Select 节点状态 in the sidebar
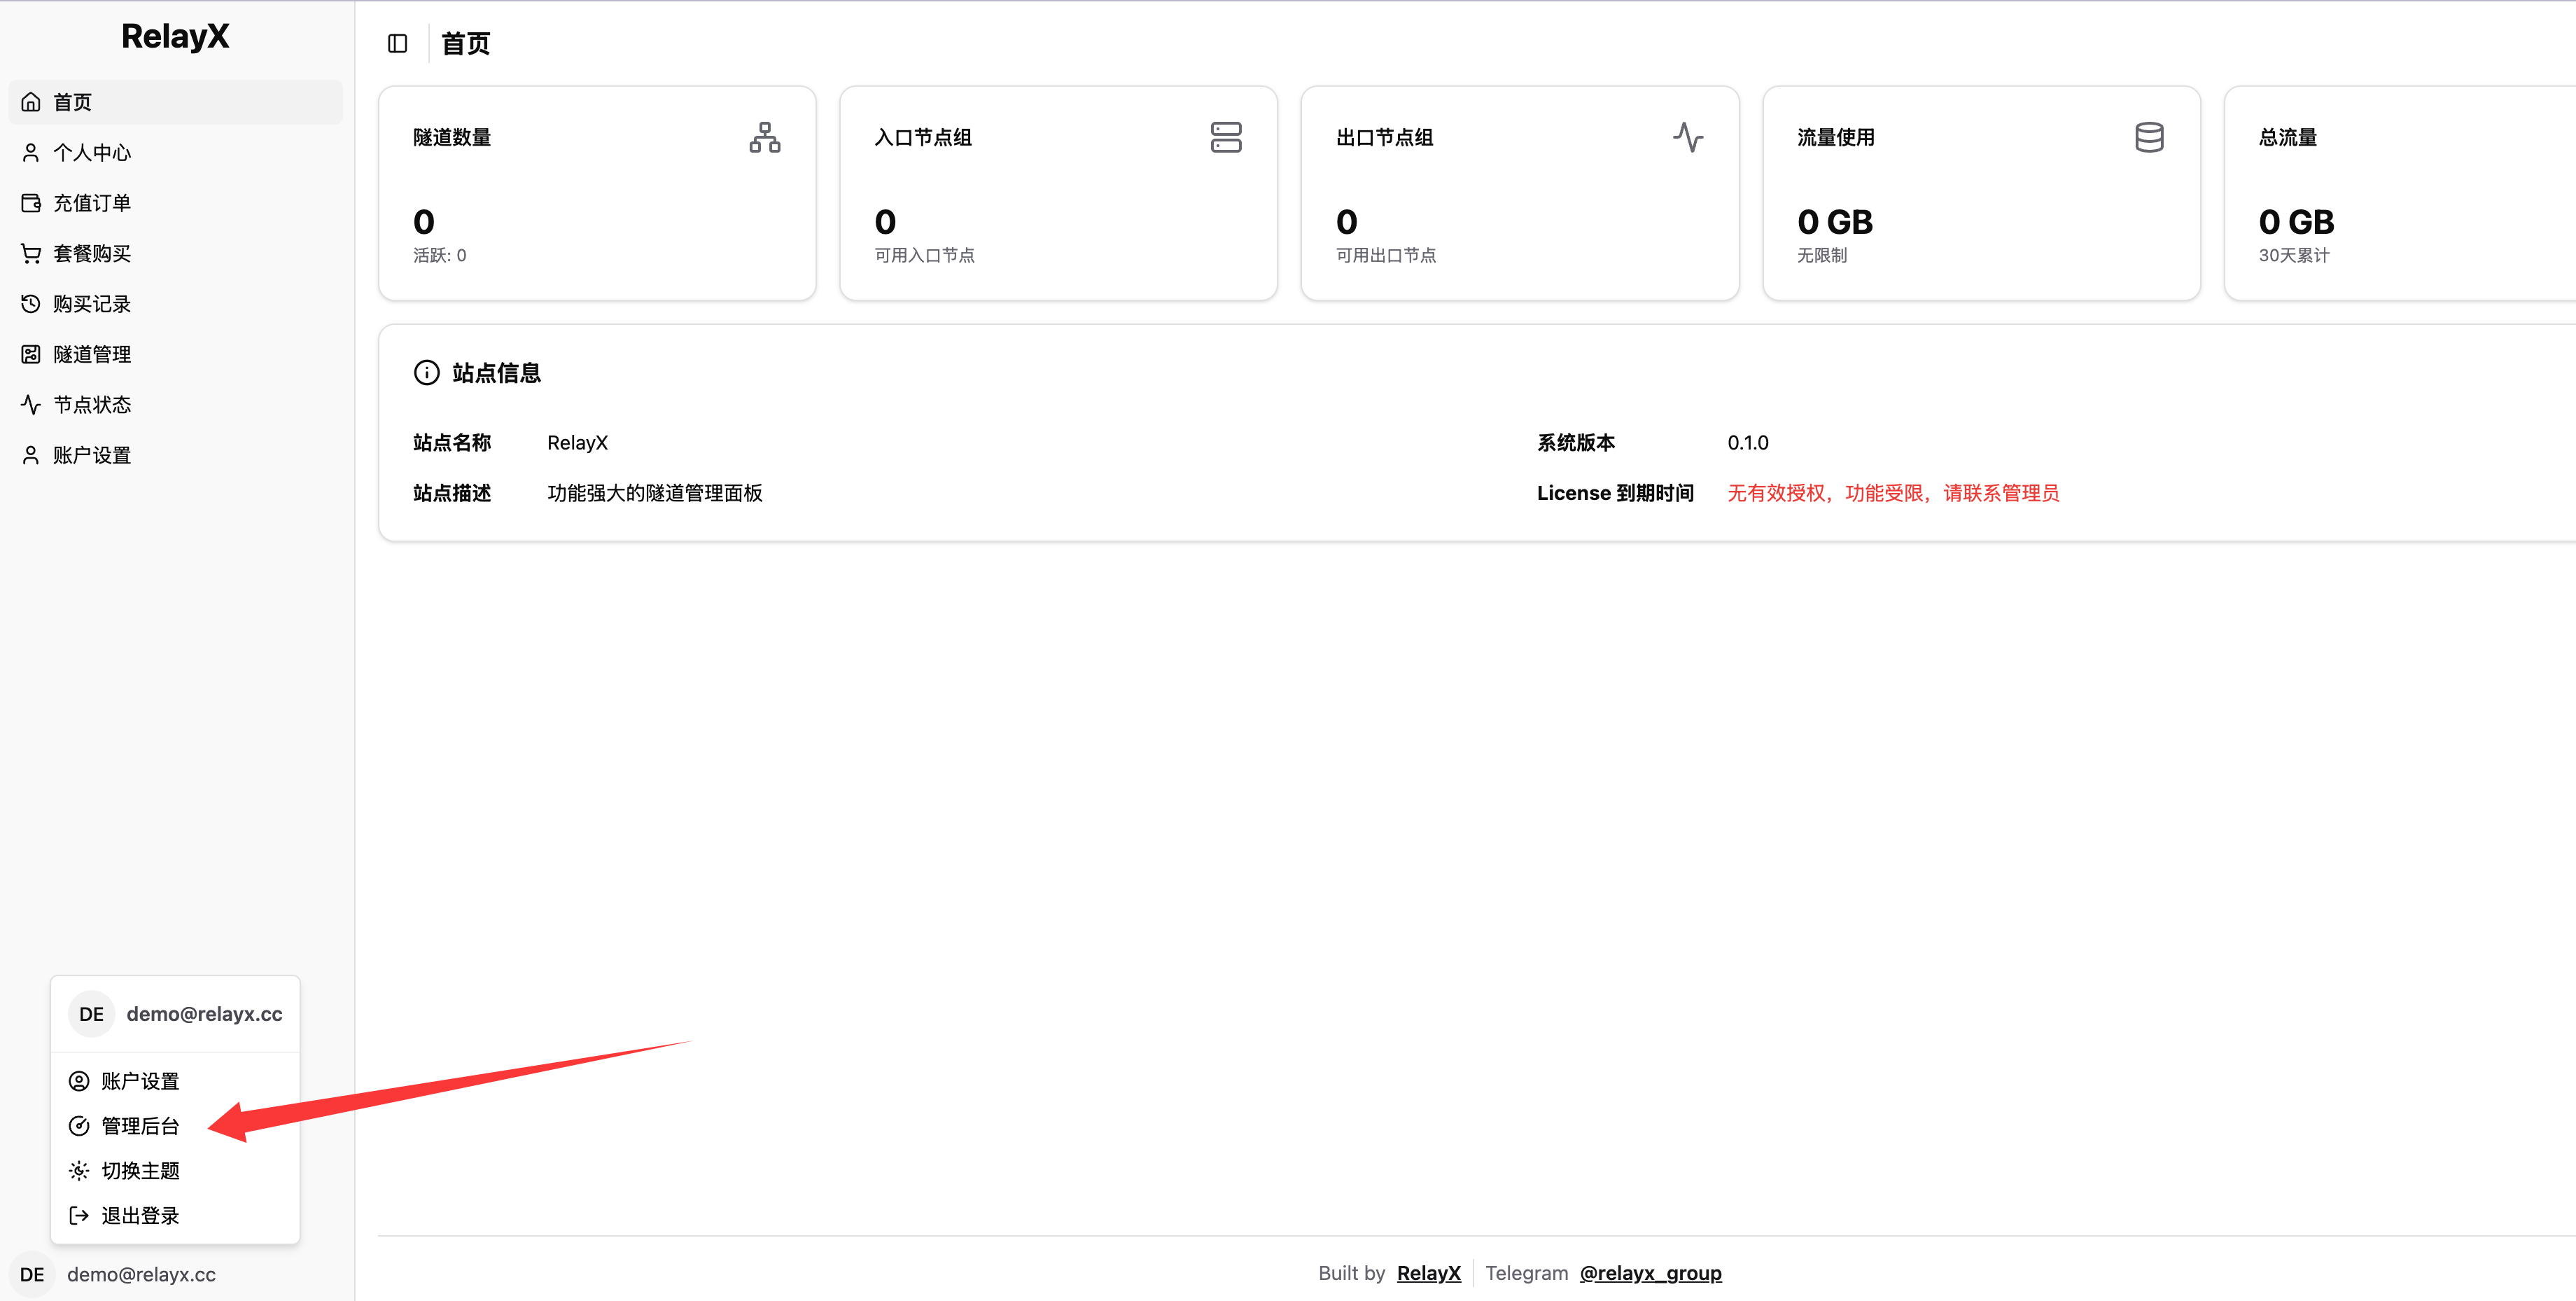The height and width of the screenshot is (1301, 2576). click(92, 404)
